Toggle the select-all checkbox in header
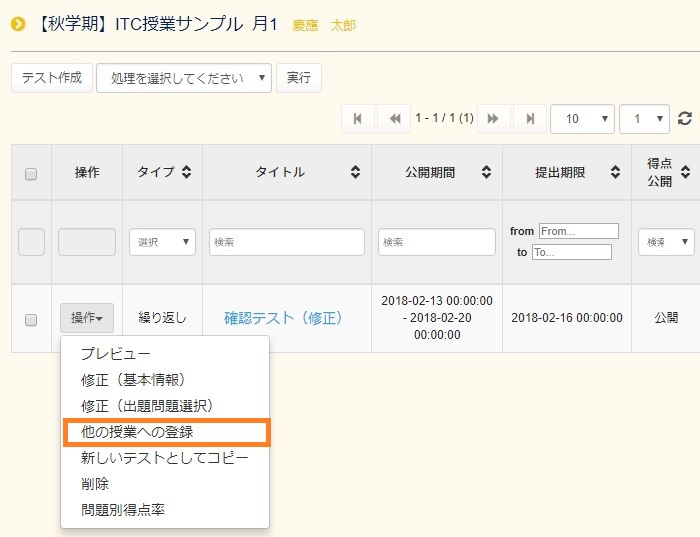 pos(31,173)
